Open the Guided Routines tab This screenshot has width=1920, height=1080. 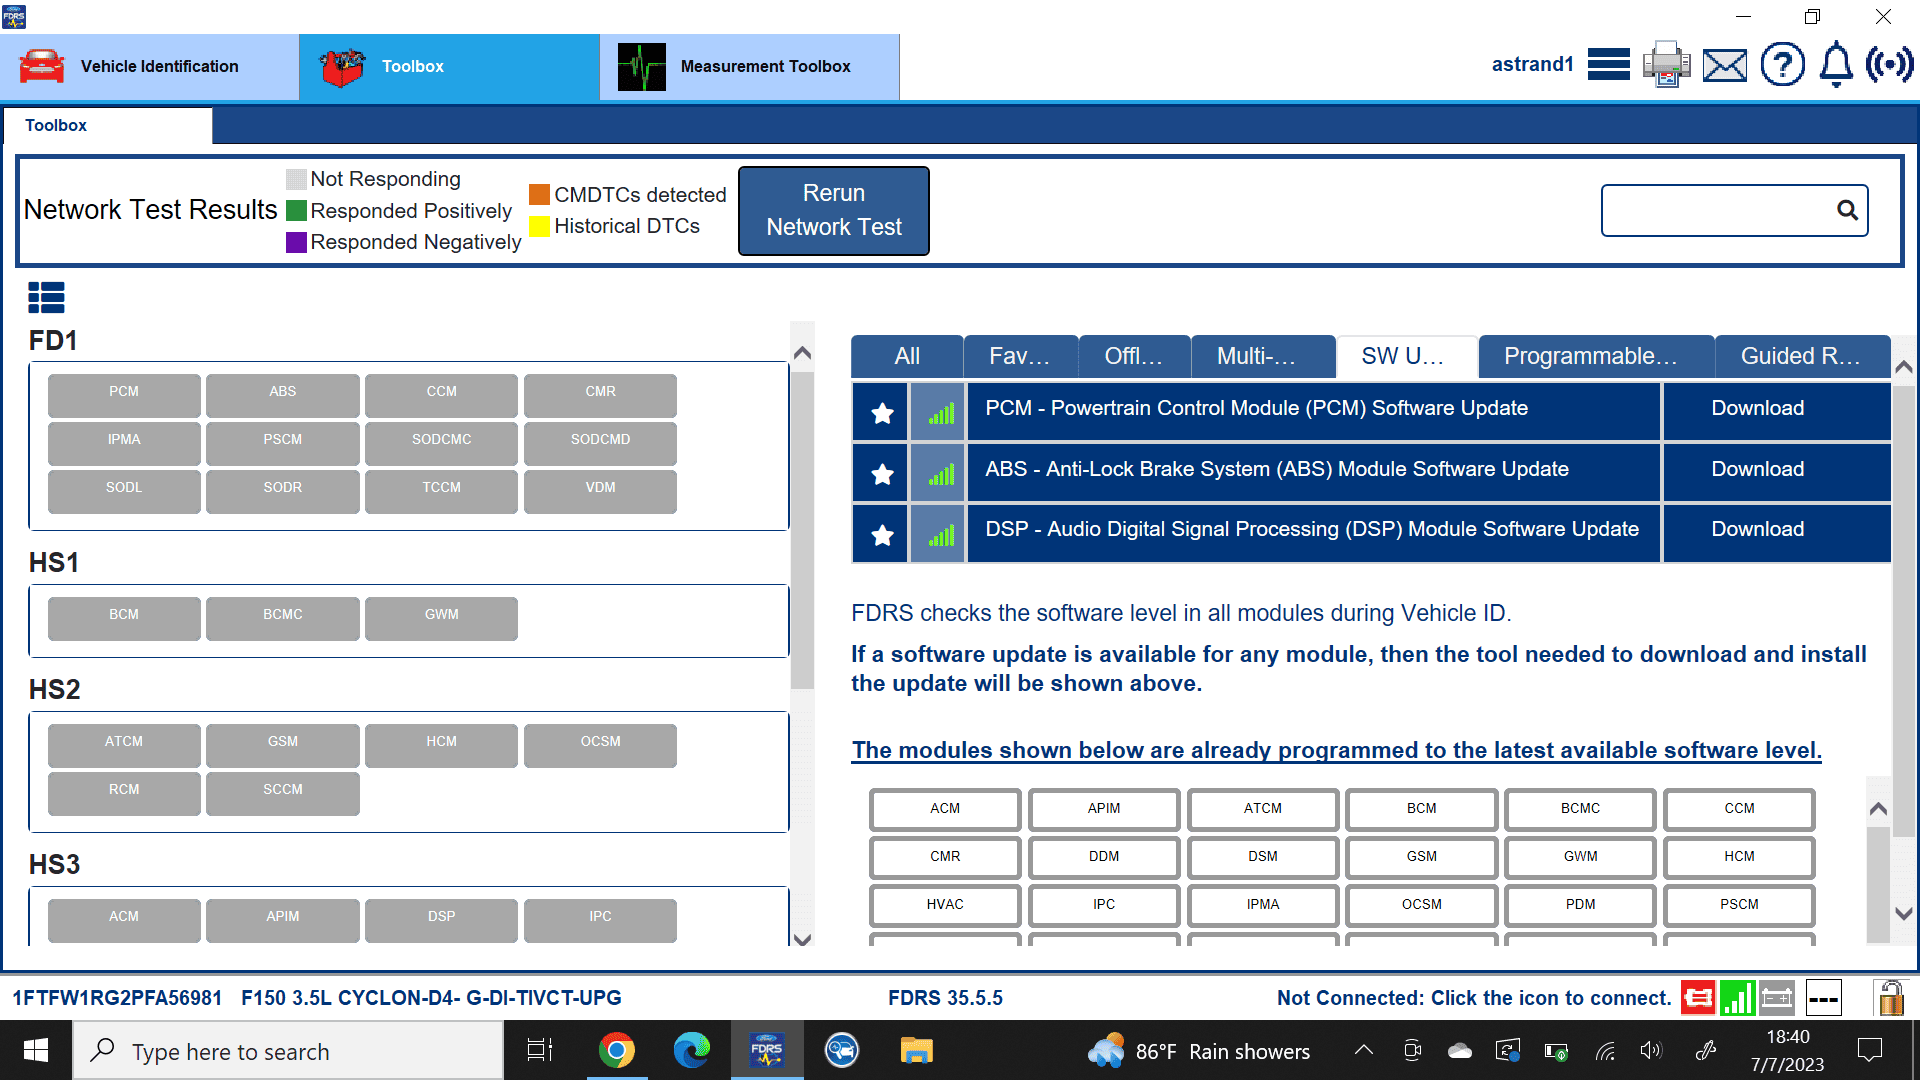(x=1802, y=356)
